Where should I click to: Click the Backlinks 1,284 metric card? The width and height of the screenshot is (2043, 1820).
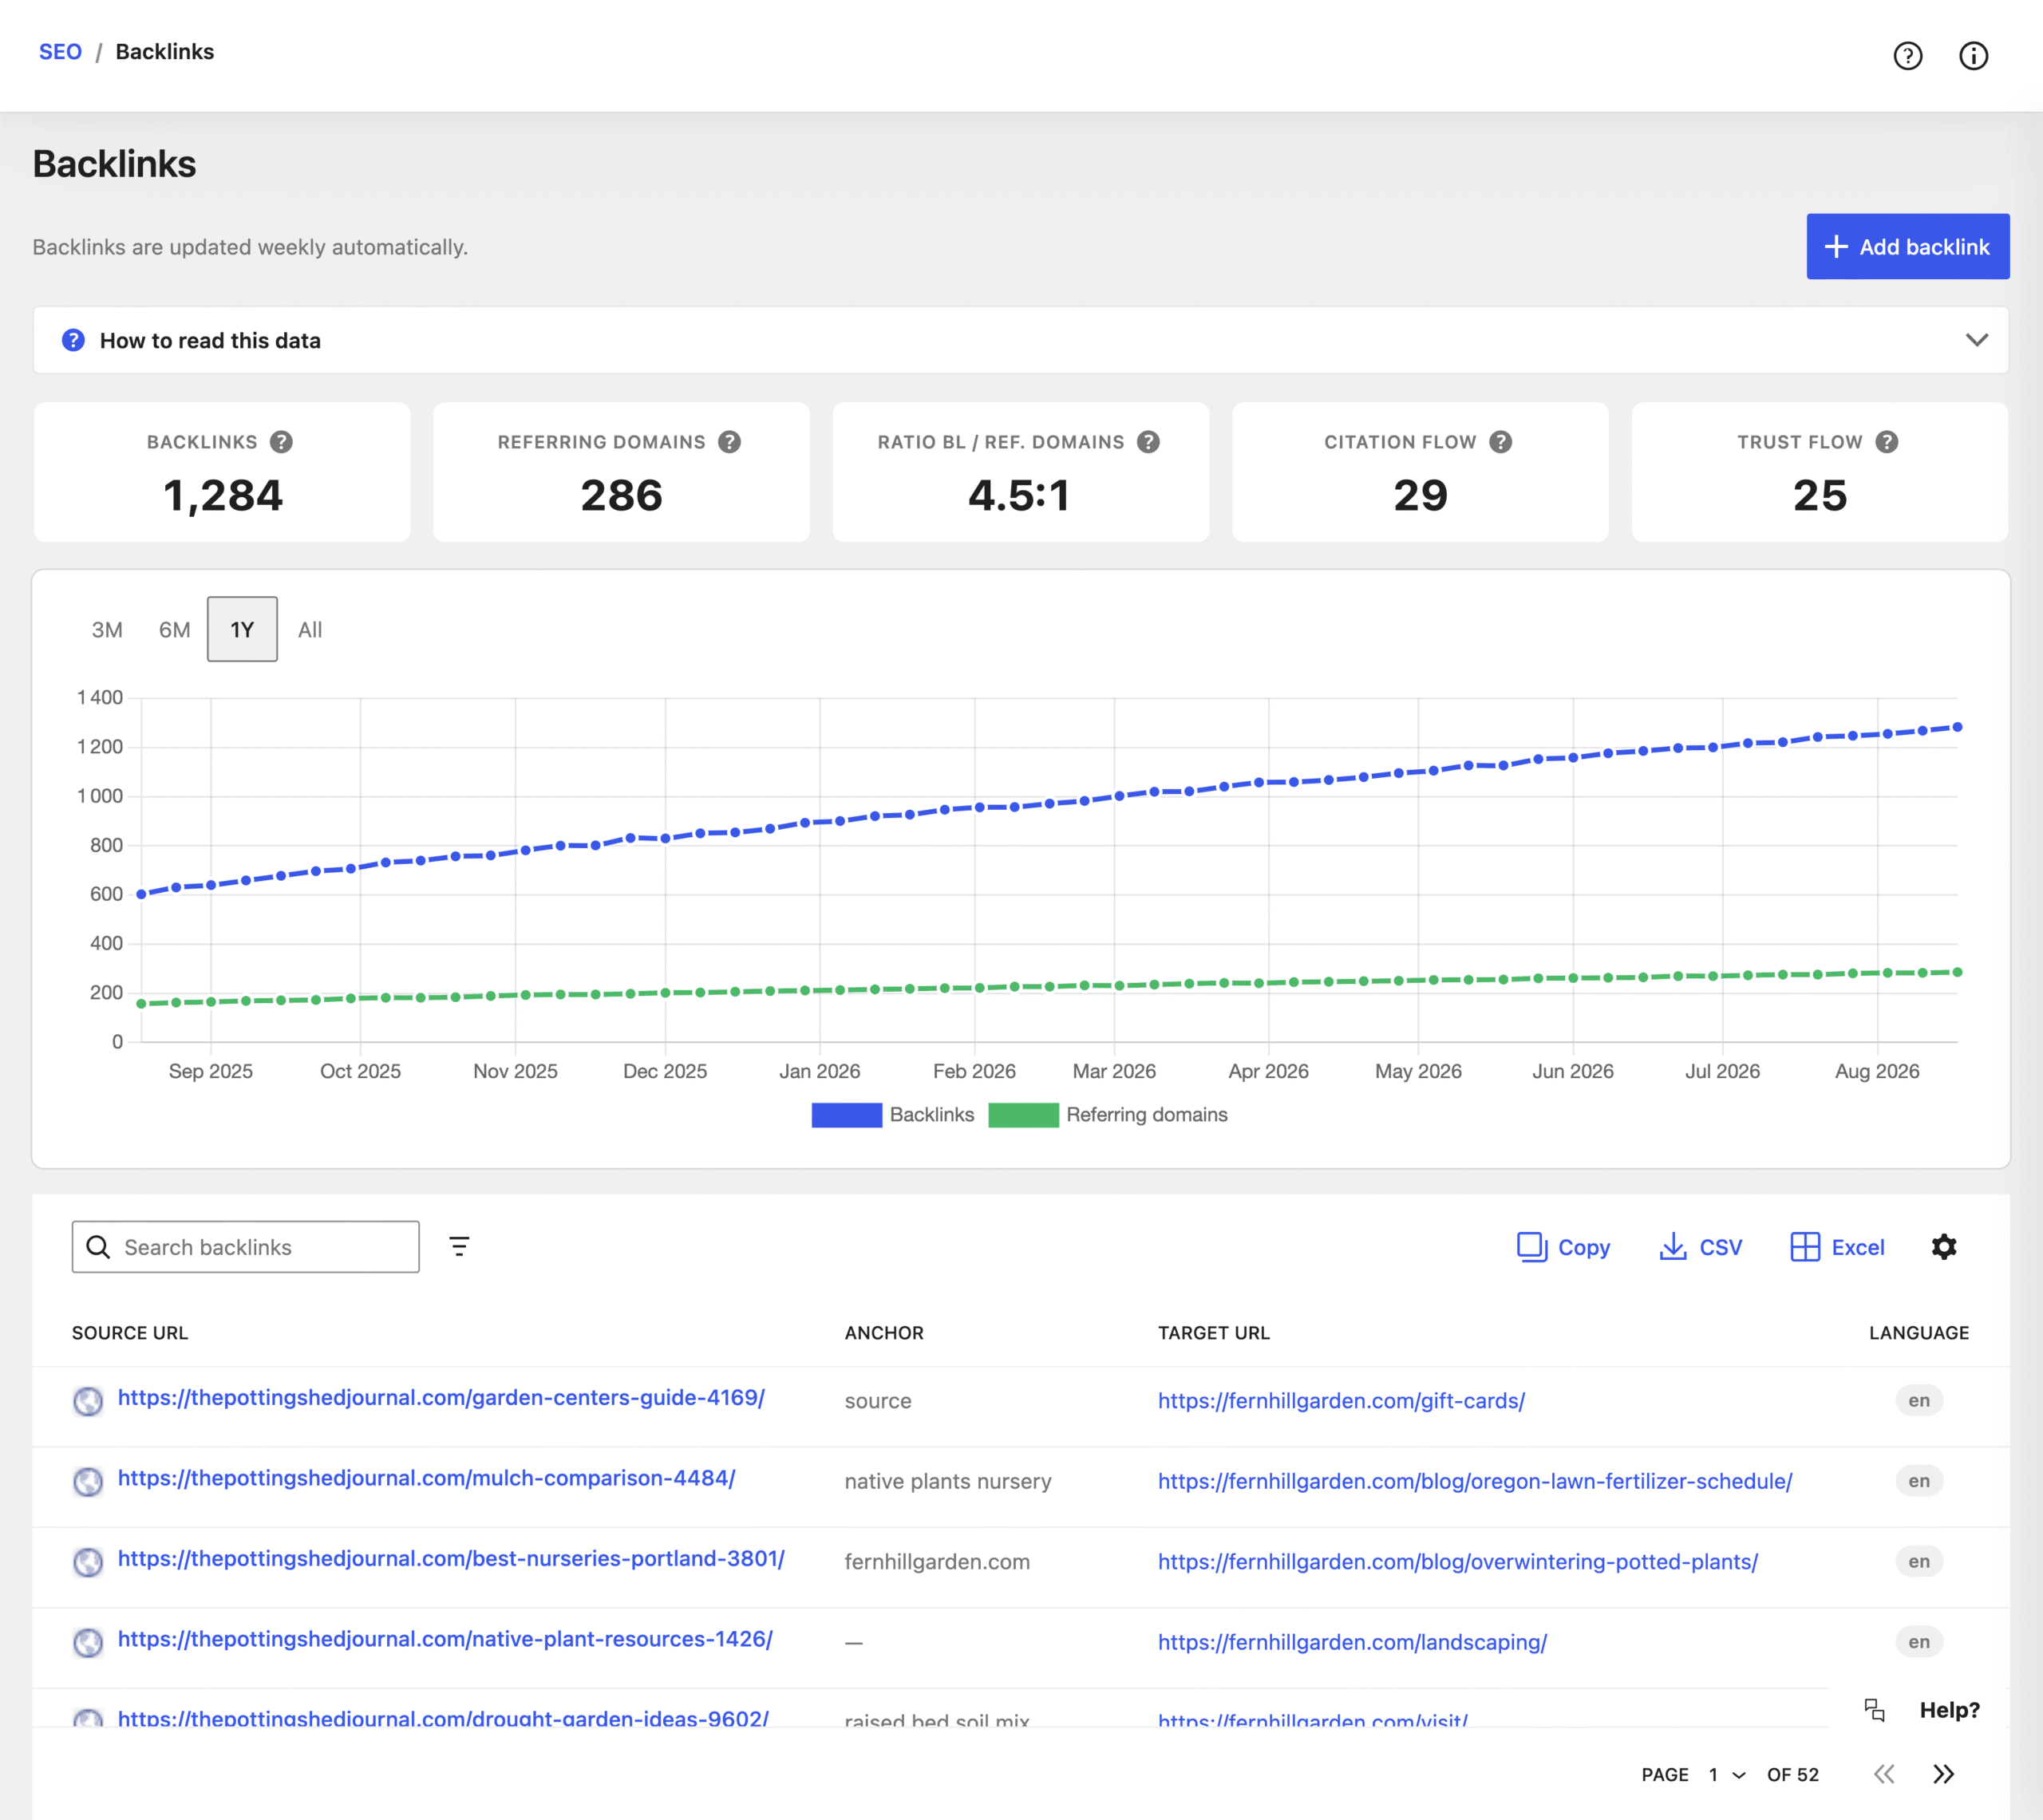point(222,472)
